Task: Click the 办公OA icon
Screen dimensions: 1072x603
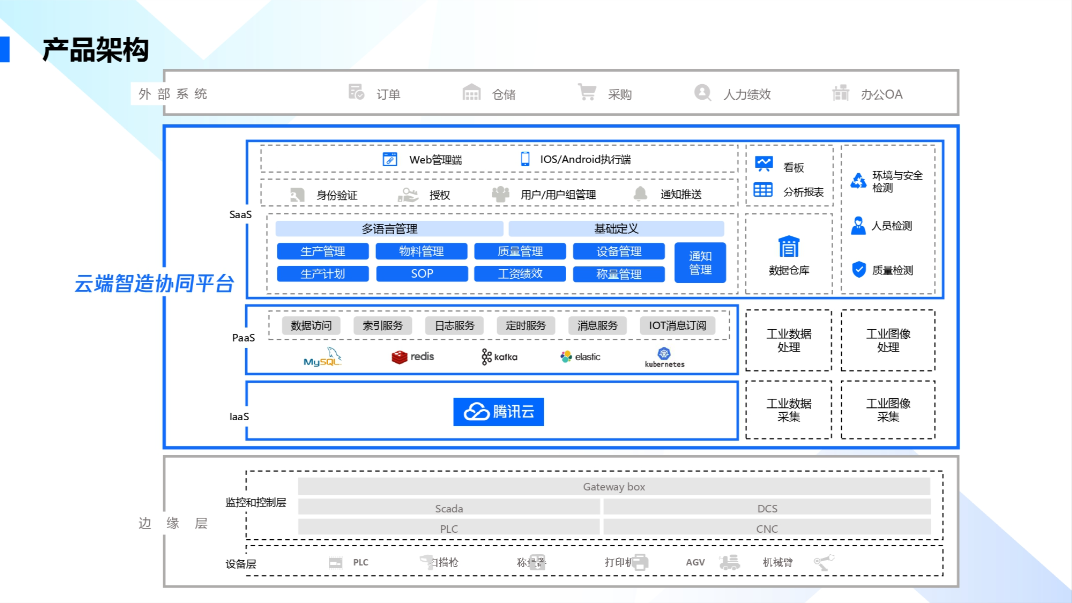Action: pyautogui.click(x=841, y=93)
